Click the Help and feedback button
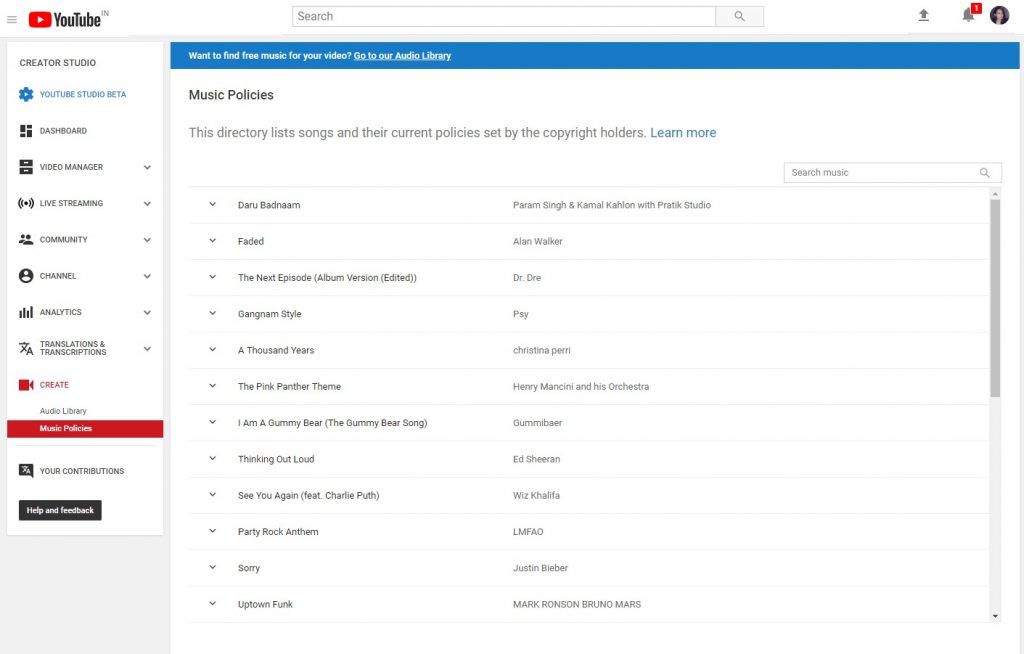1024x654 pixels. 60,510
